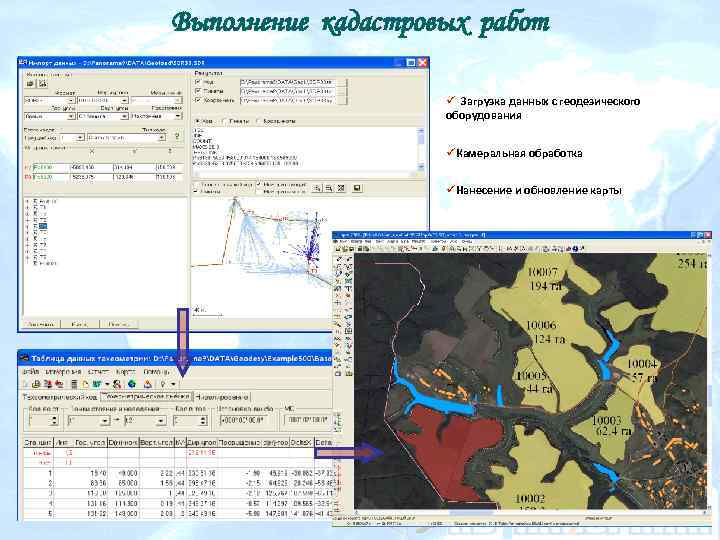
Task: Open the Файл menu in tacheometry window
Action: click(x=30, y=371)
